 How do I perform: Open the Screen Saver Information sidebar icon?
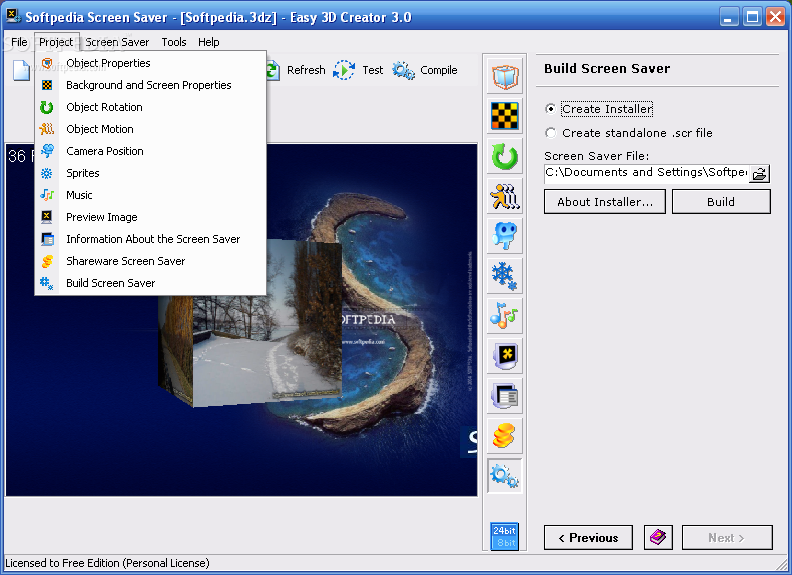(505, 396)
